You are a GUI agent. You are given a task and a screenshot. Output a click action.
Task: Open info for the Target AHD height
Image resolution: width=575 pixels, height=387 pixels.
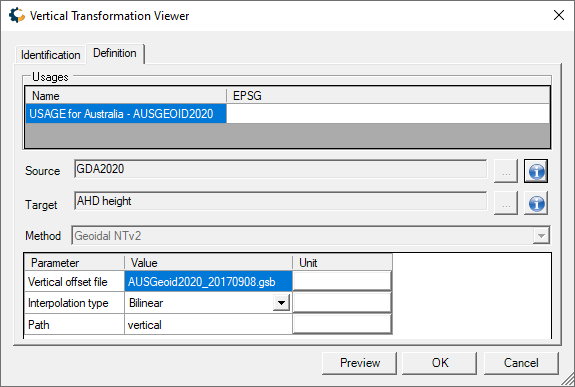coord(536,203)
